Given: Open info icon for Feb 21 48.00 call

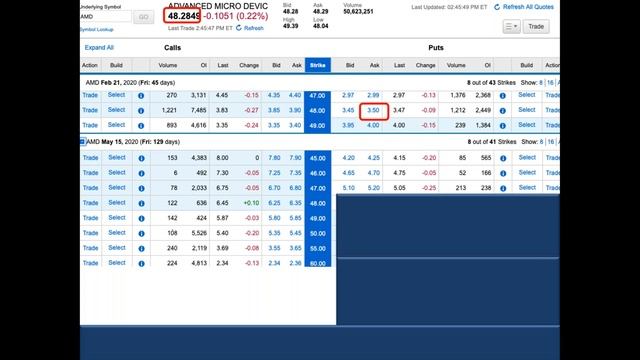Looking at the screenshot, I should [x=141, y=111].
